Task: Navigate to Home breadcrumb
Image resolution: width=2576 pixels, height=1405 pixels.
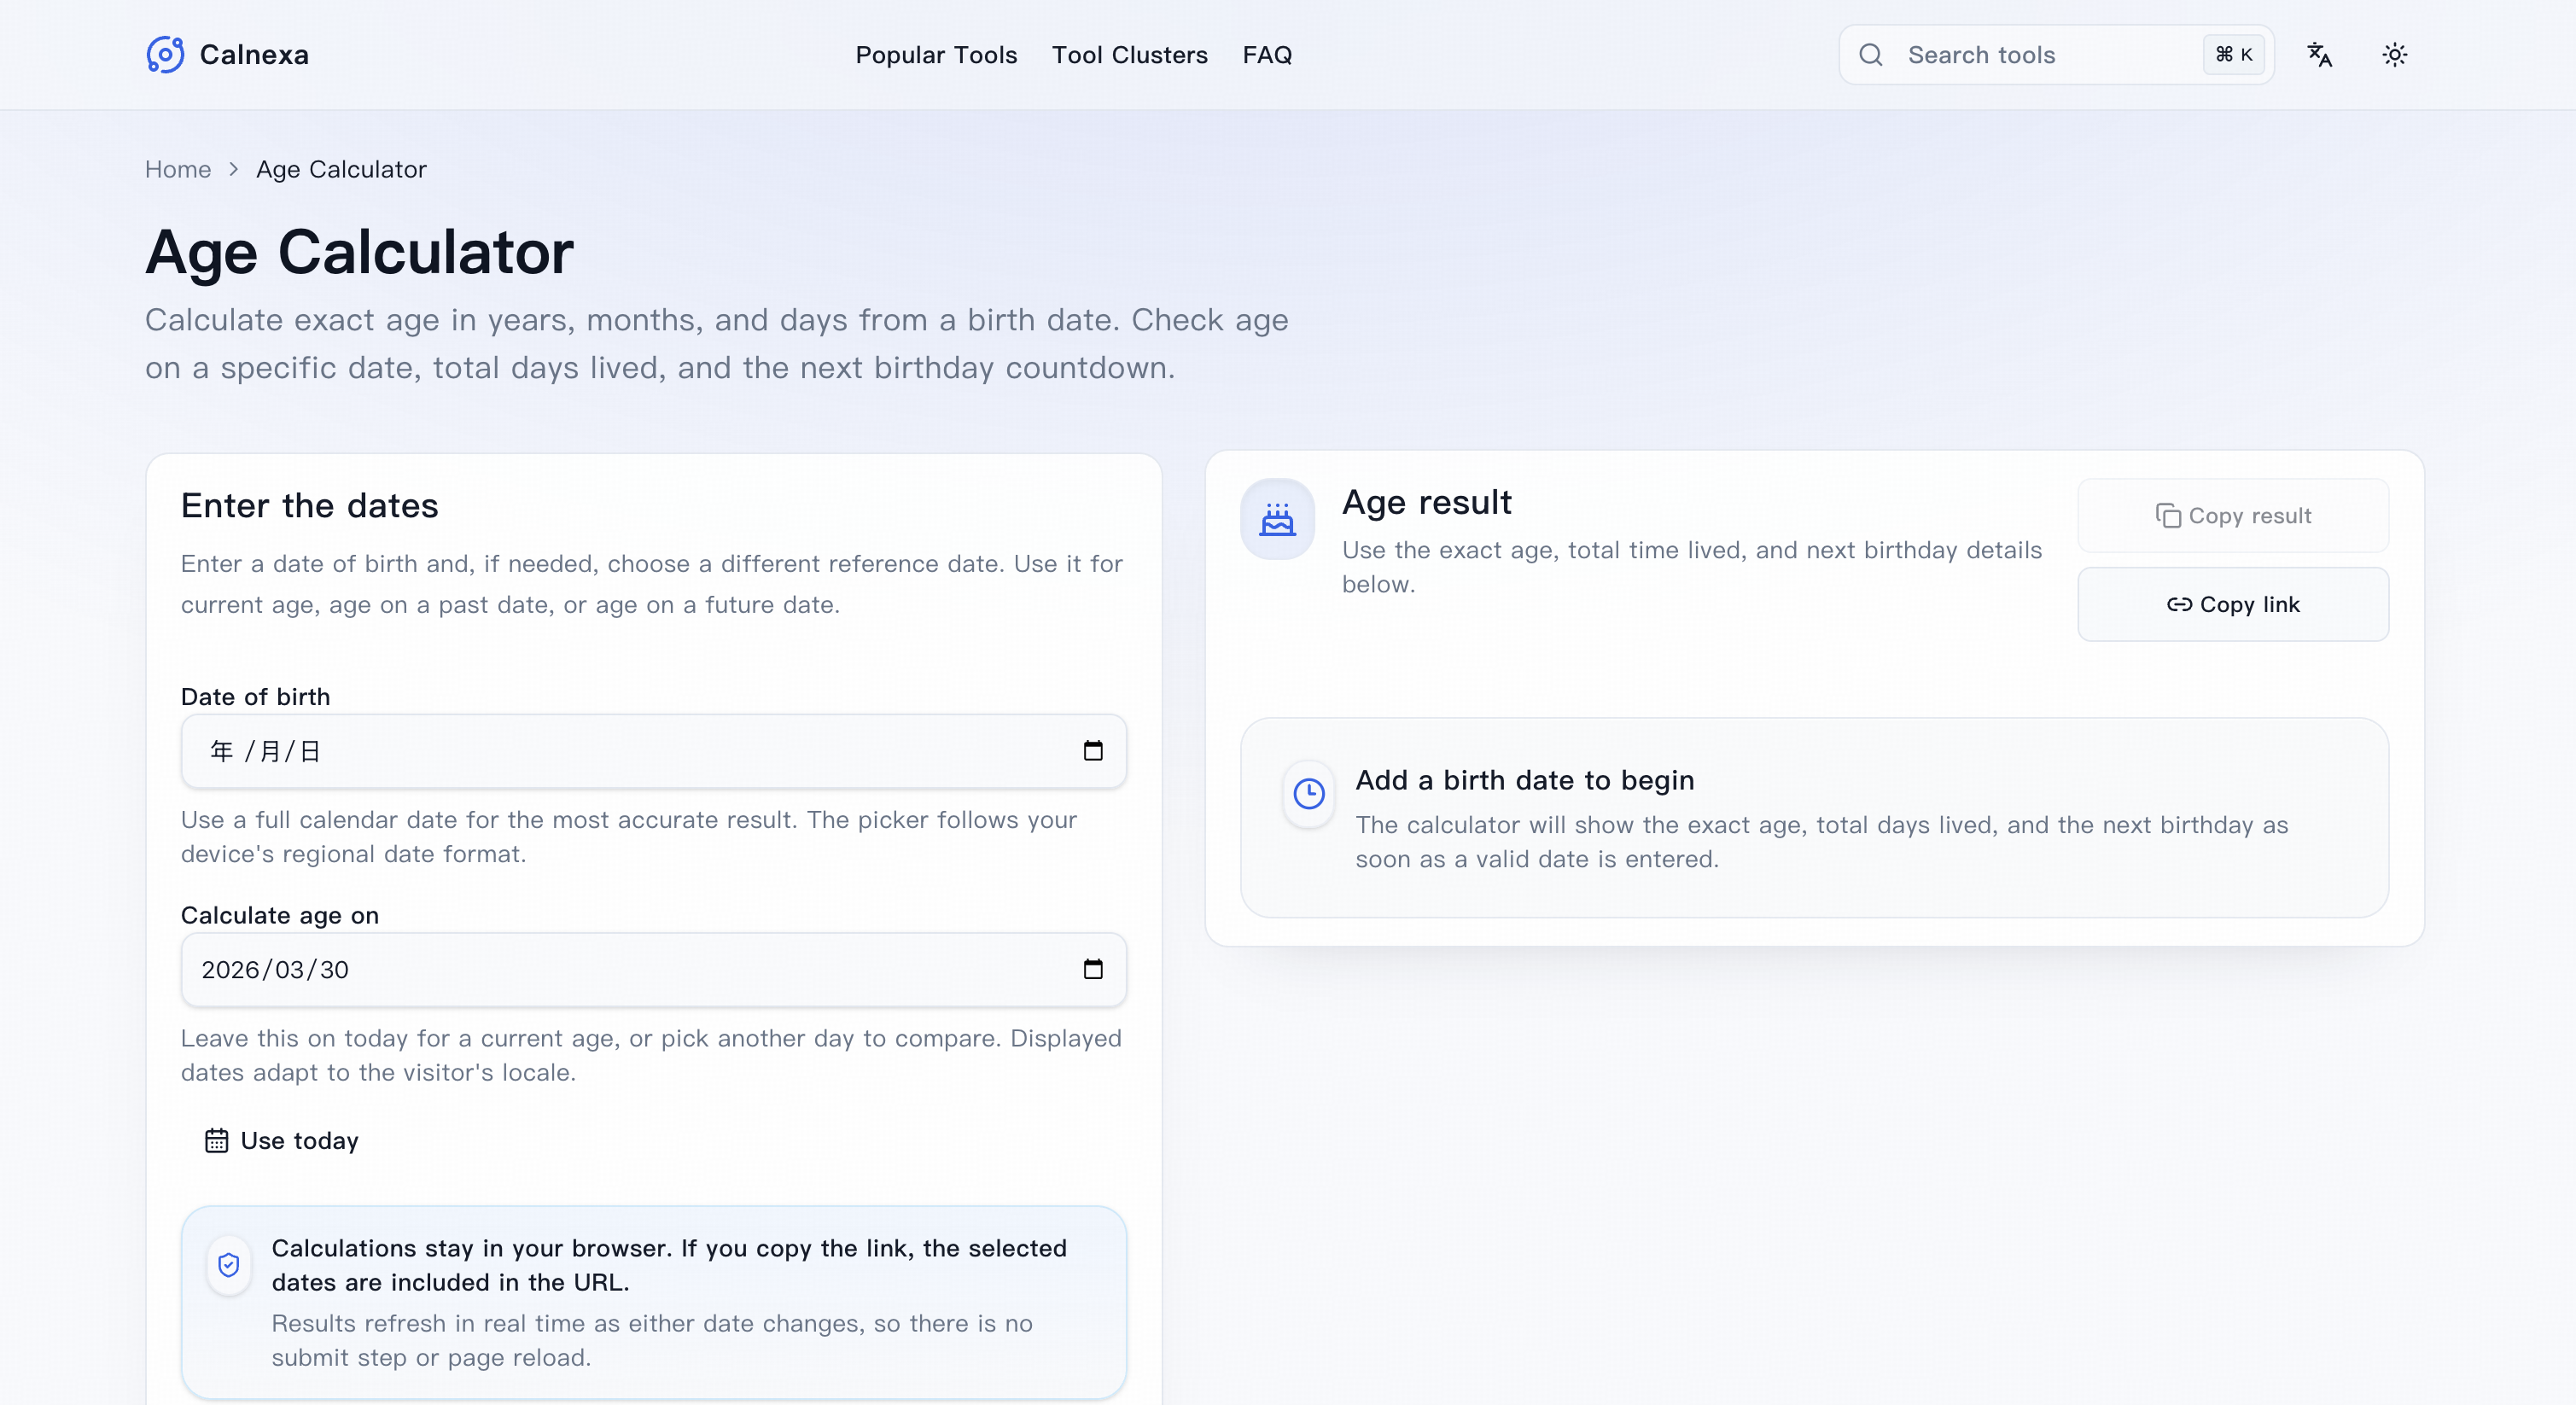Action: click(178, 169)
